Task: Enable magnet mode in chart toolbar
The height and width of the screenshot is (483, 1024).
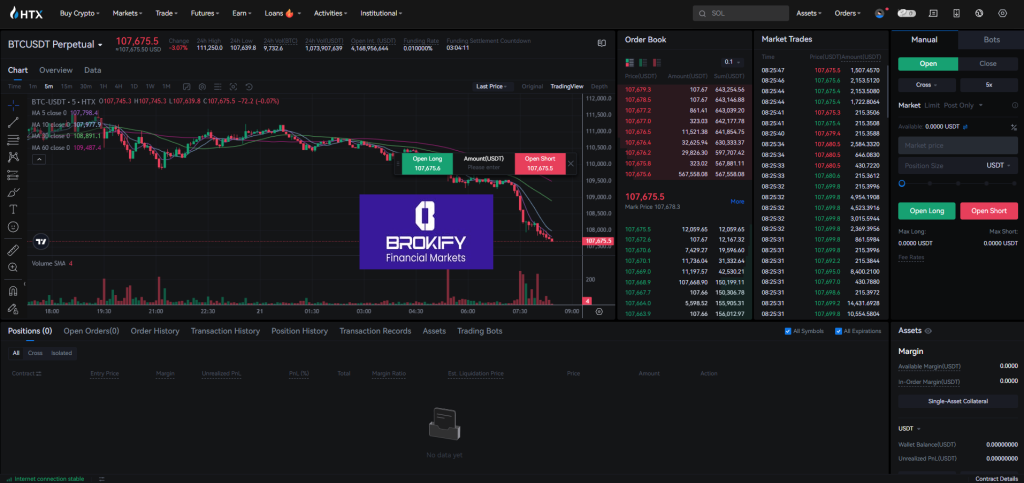Action: [x=14, y=291]
